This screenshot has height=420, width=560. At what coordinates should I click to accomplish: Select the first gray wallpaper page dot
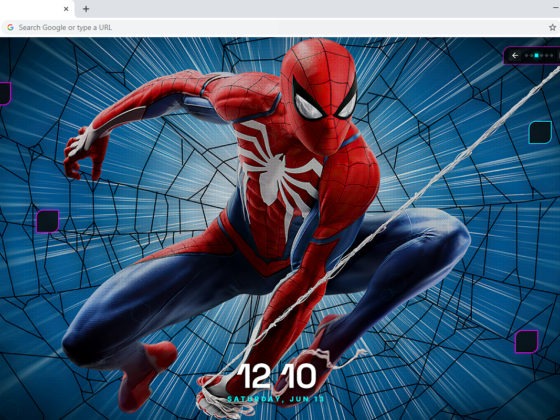point(526,55)
